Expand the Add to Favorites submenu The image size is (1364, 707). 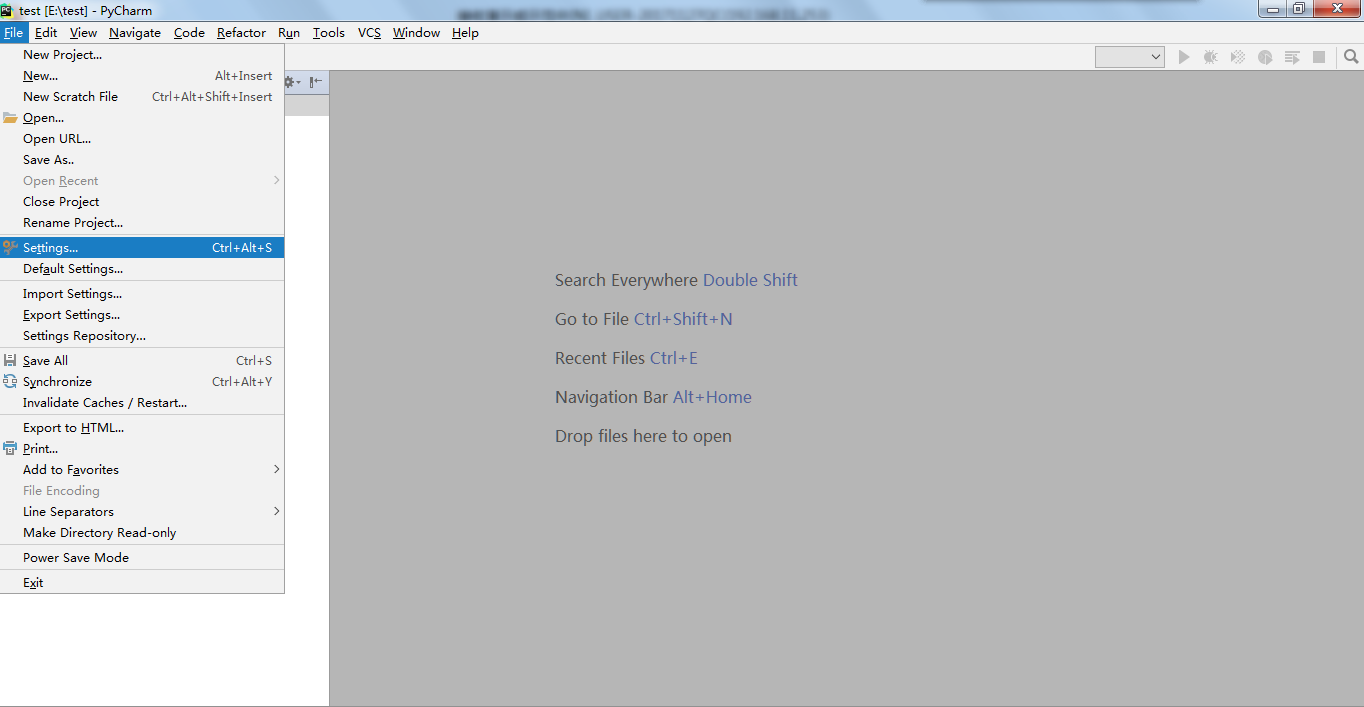[142, 470]
